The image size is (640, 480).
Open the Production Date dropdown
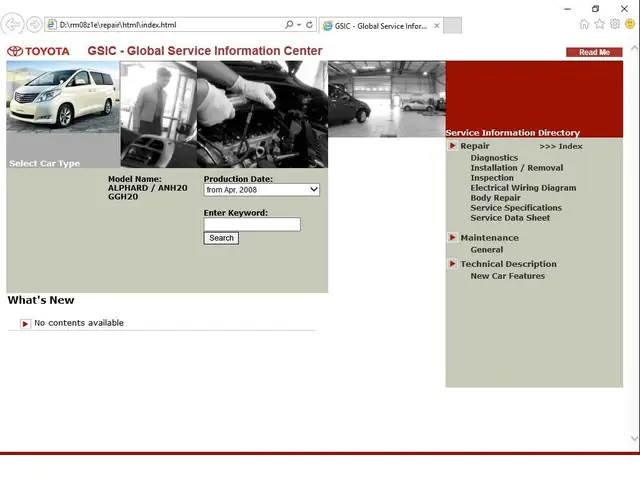coord(262,190)
